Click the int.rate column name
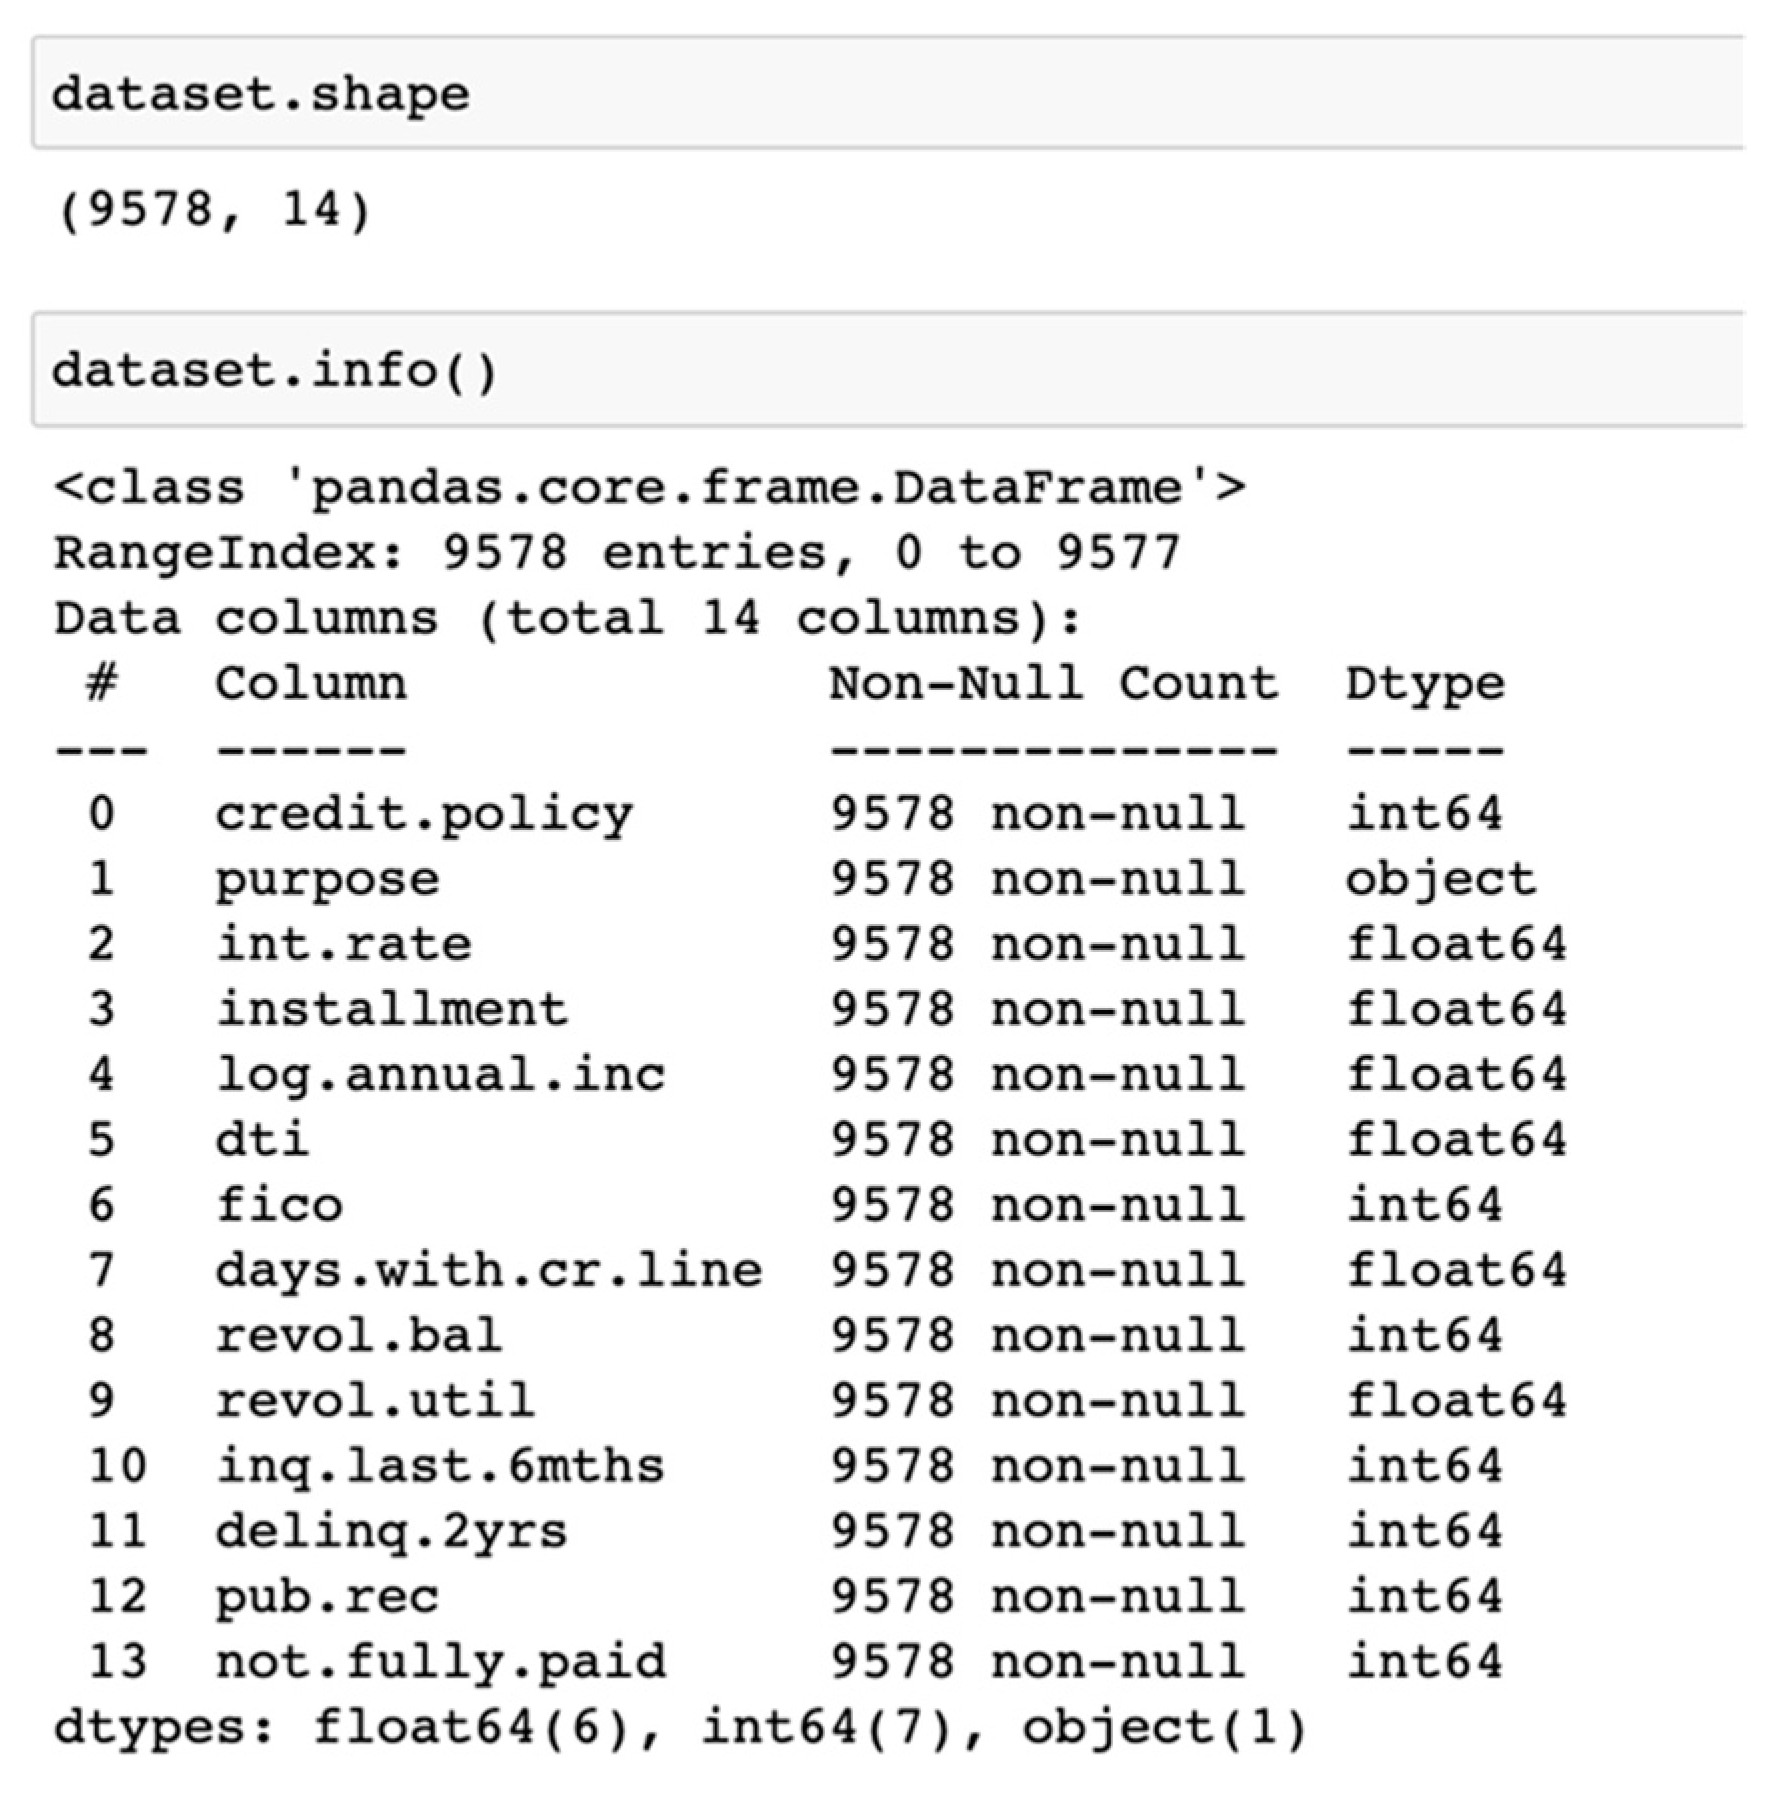 pyautogui.click(x=344, y=944)
